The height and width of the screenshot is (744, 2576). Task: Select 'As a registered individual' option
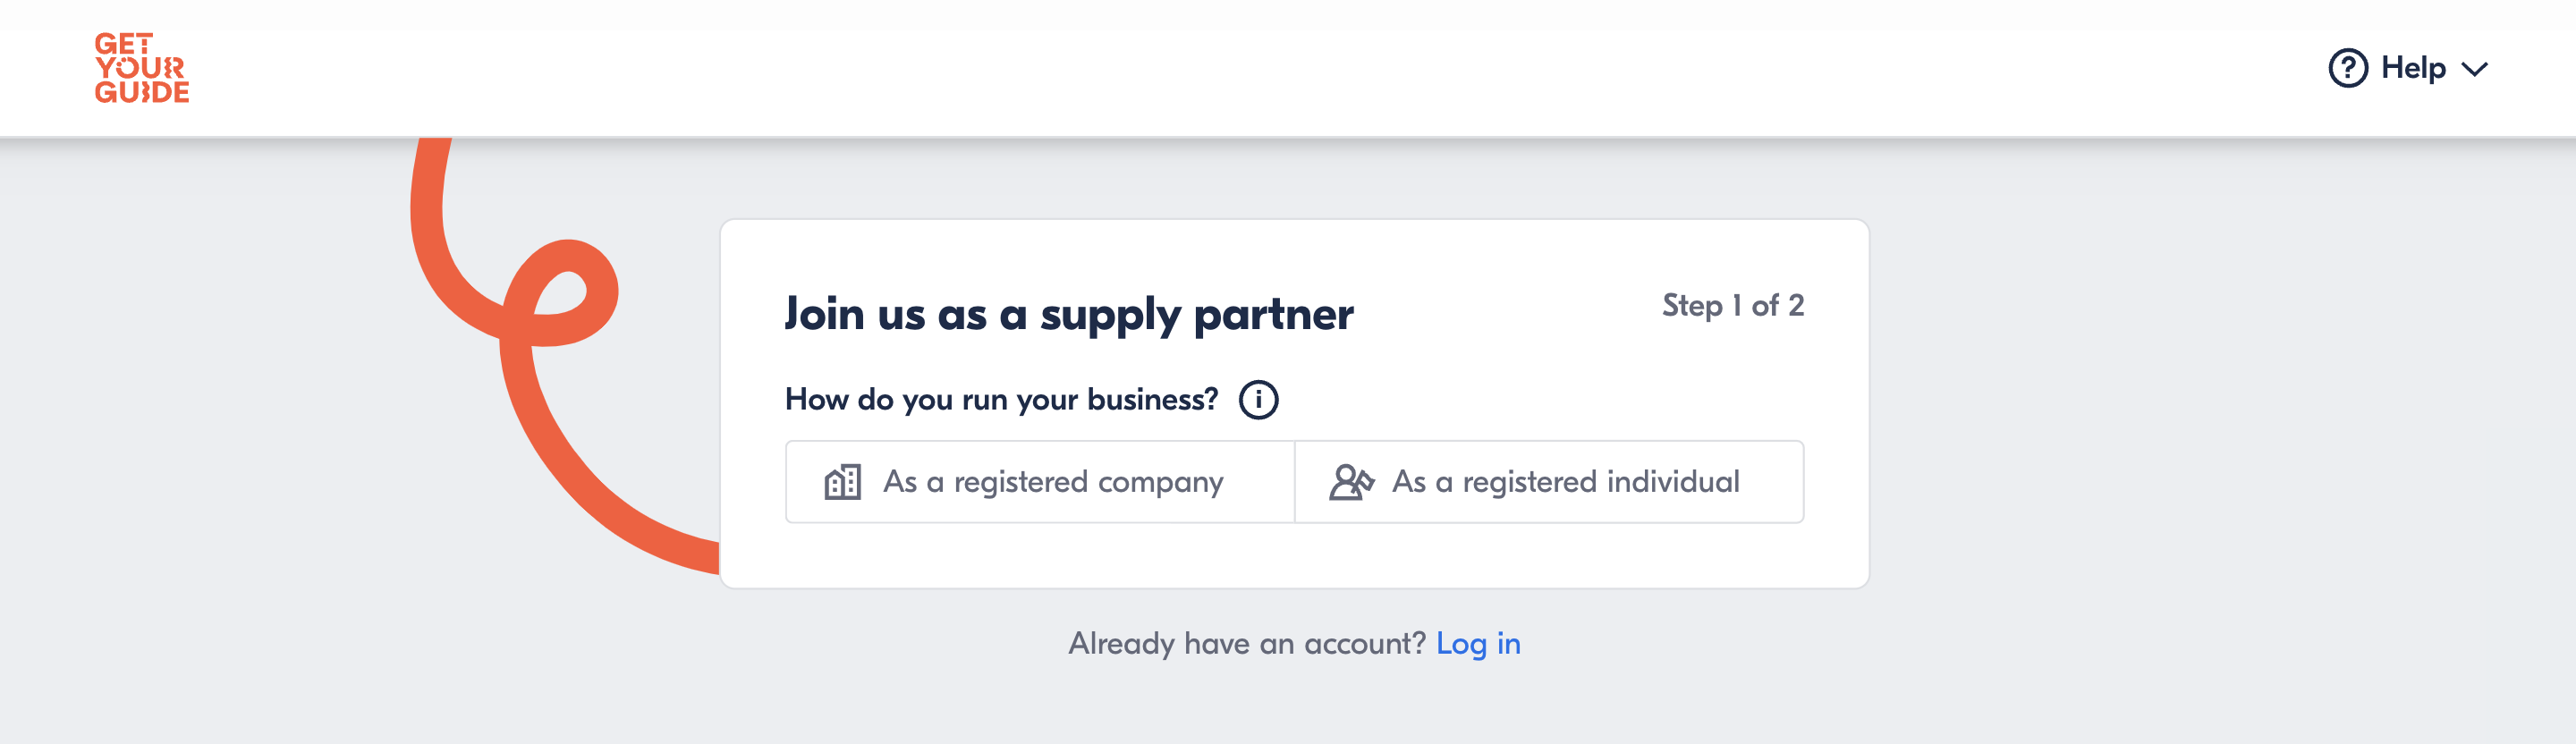[x=1548, y=481]
